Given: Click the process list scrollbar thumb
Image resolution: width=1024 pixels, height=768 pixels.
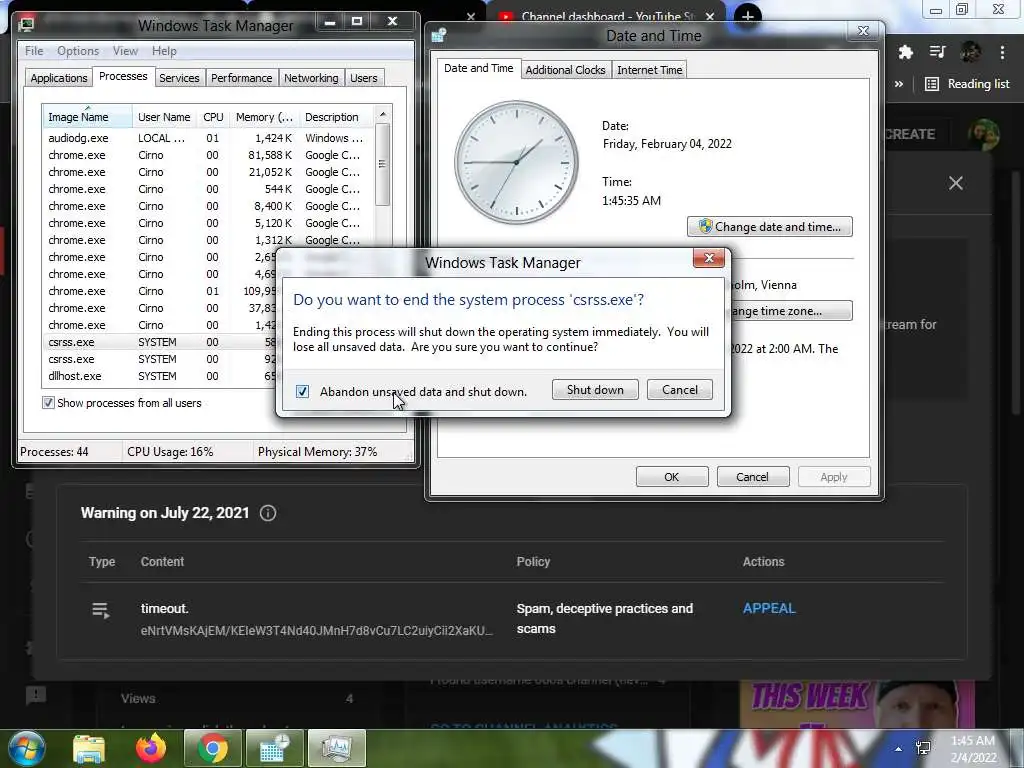Looking at the screenshot, I should coord(383,165).
